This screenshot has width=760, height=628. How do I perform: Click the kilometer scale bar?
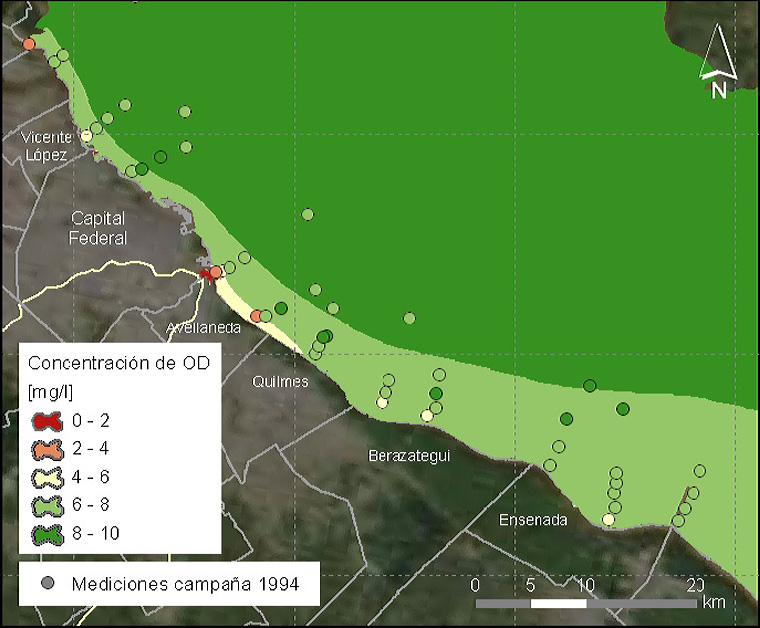point(585,603)
